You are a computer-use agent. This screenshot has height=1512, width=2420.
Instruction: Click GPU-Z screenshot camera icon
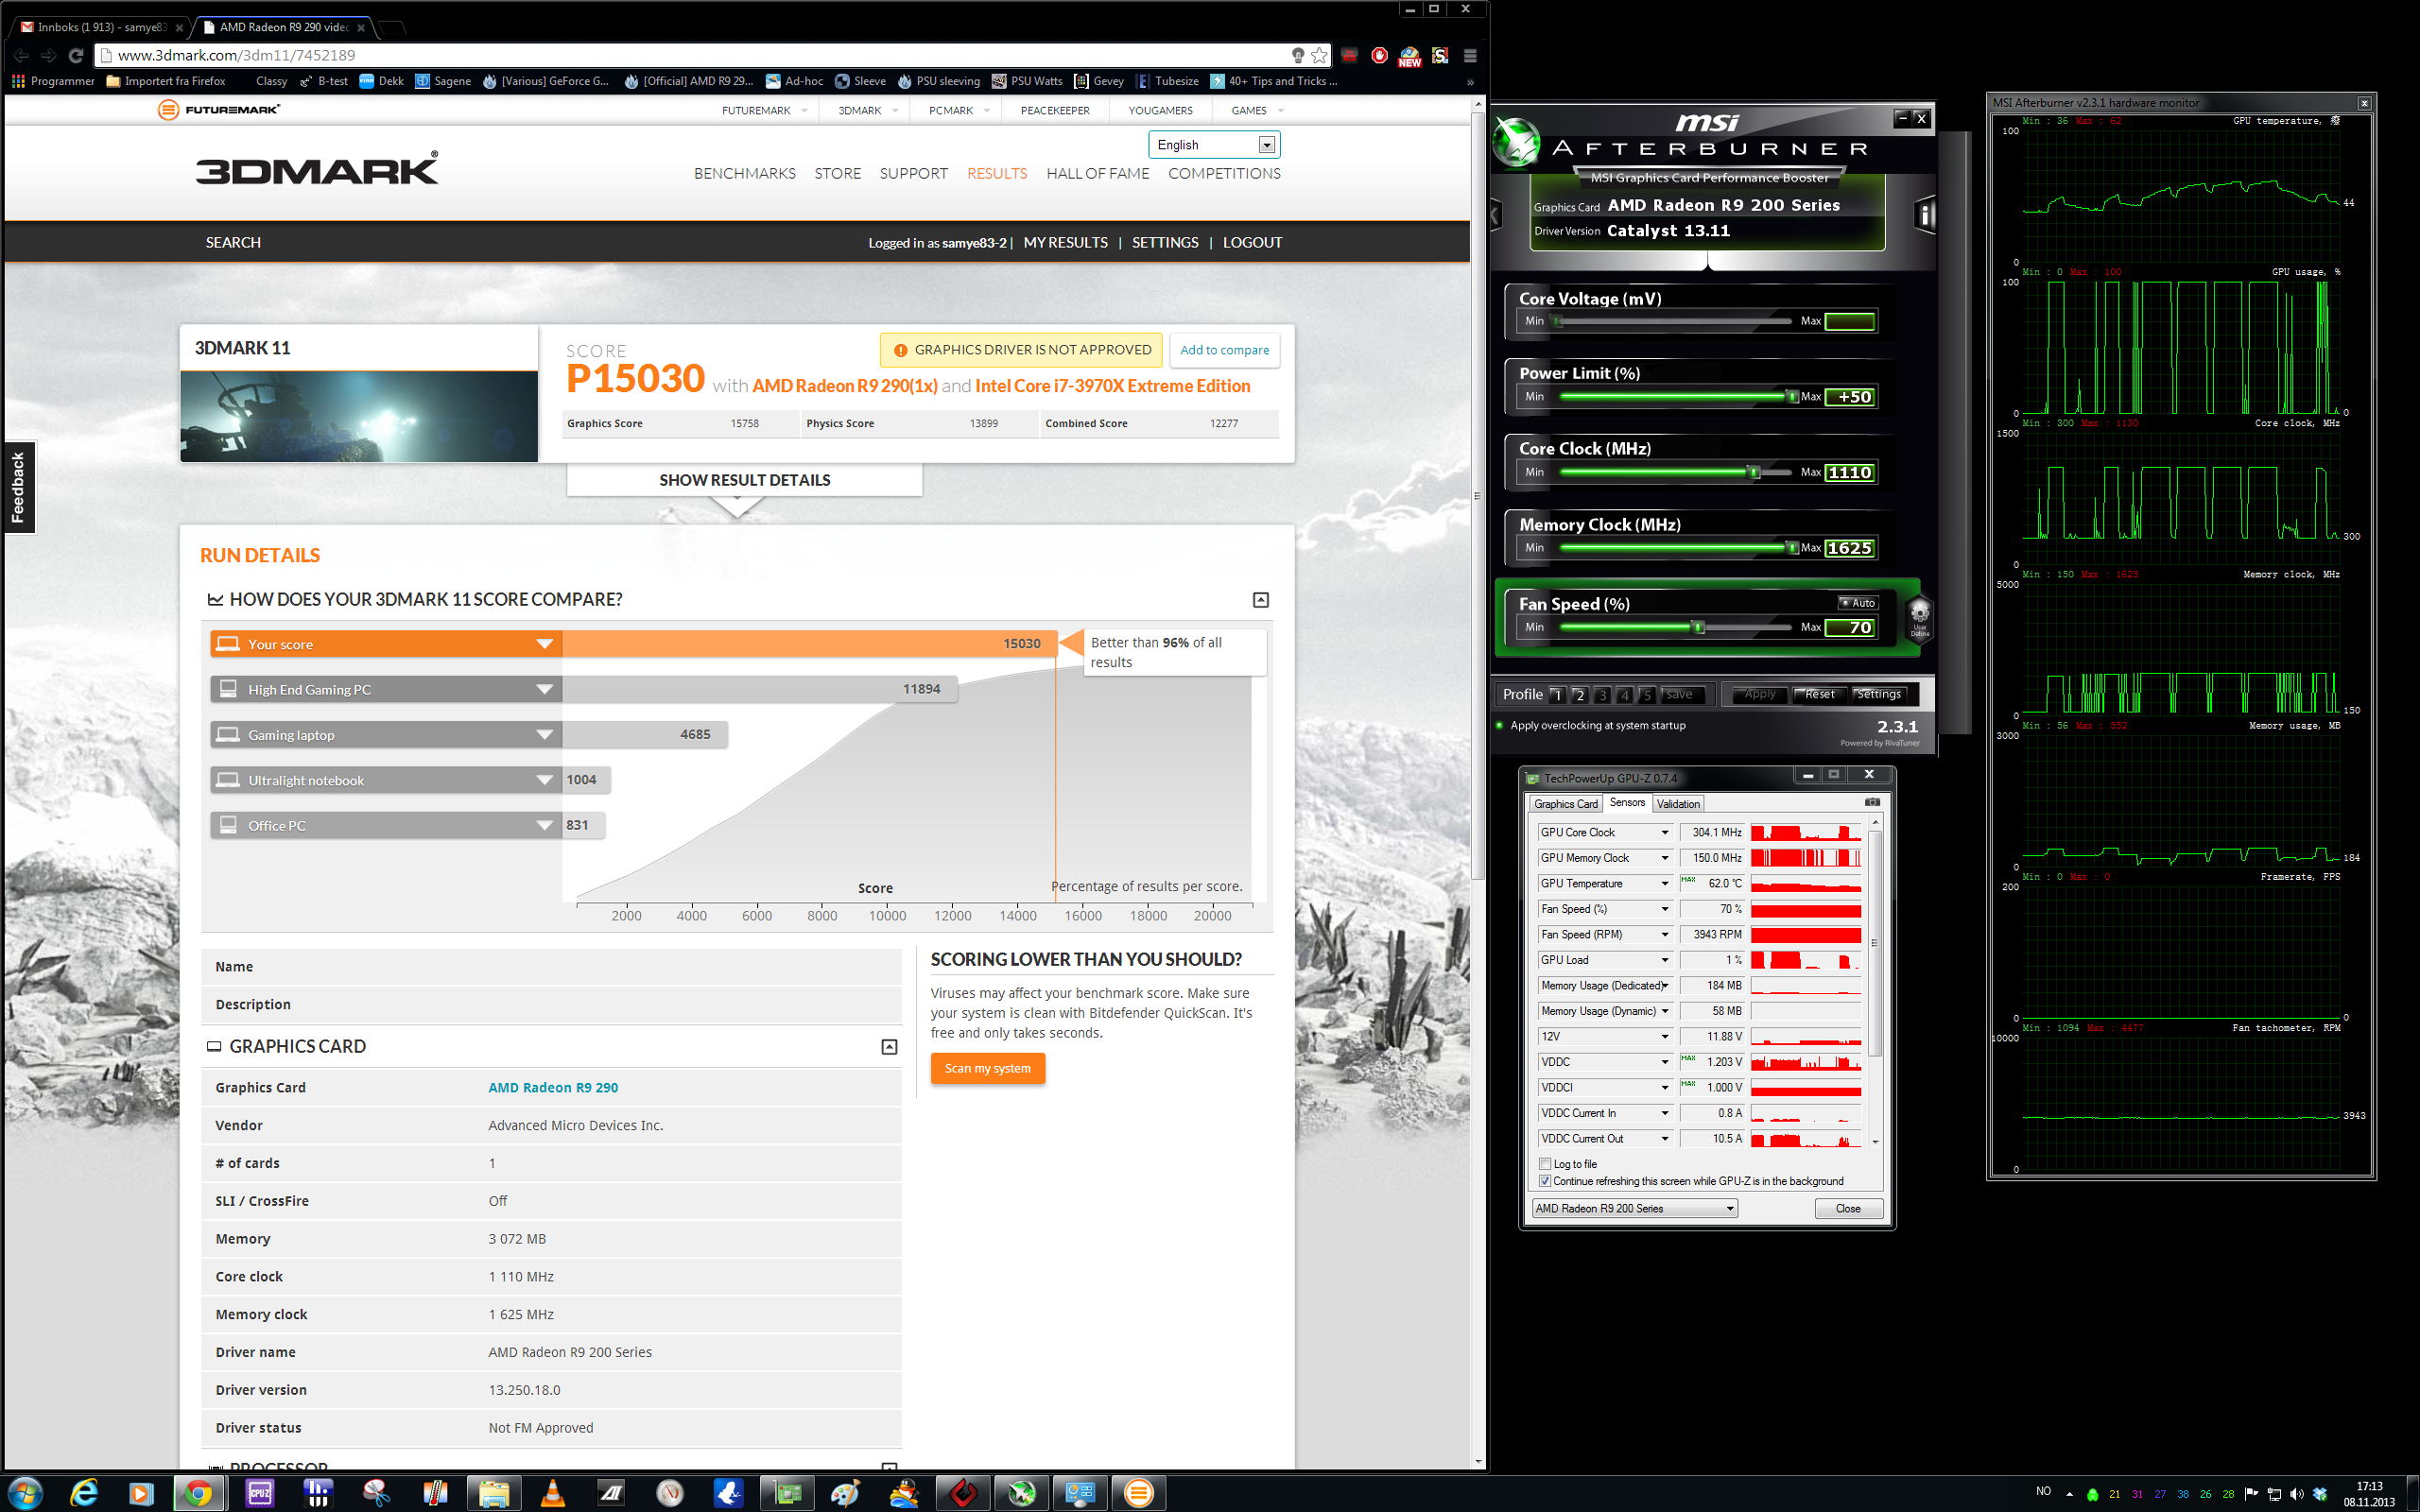[1872, 802]
